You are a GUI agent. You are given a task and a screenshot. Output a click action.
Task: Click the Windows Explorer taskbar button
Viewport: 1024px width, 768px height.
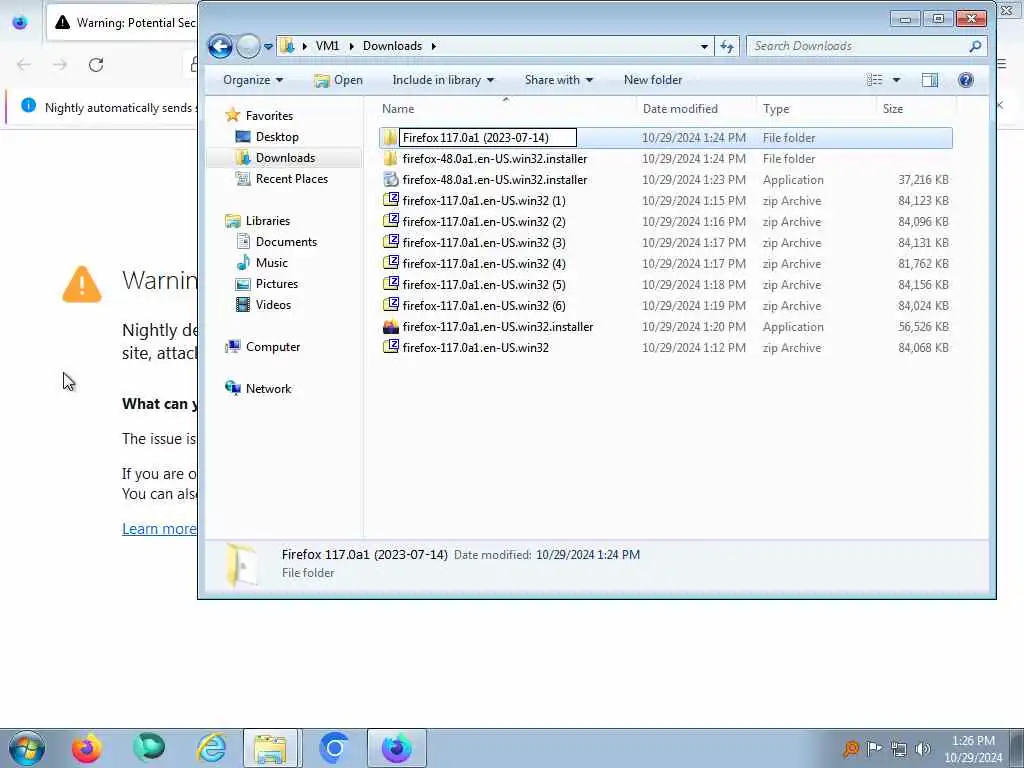pos(270,748)
